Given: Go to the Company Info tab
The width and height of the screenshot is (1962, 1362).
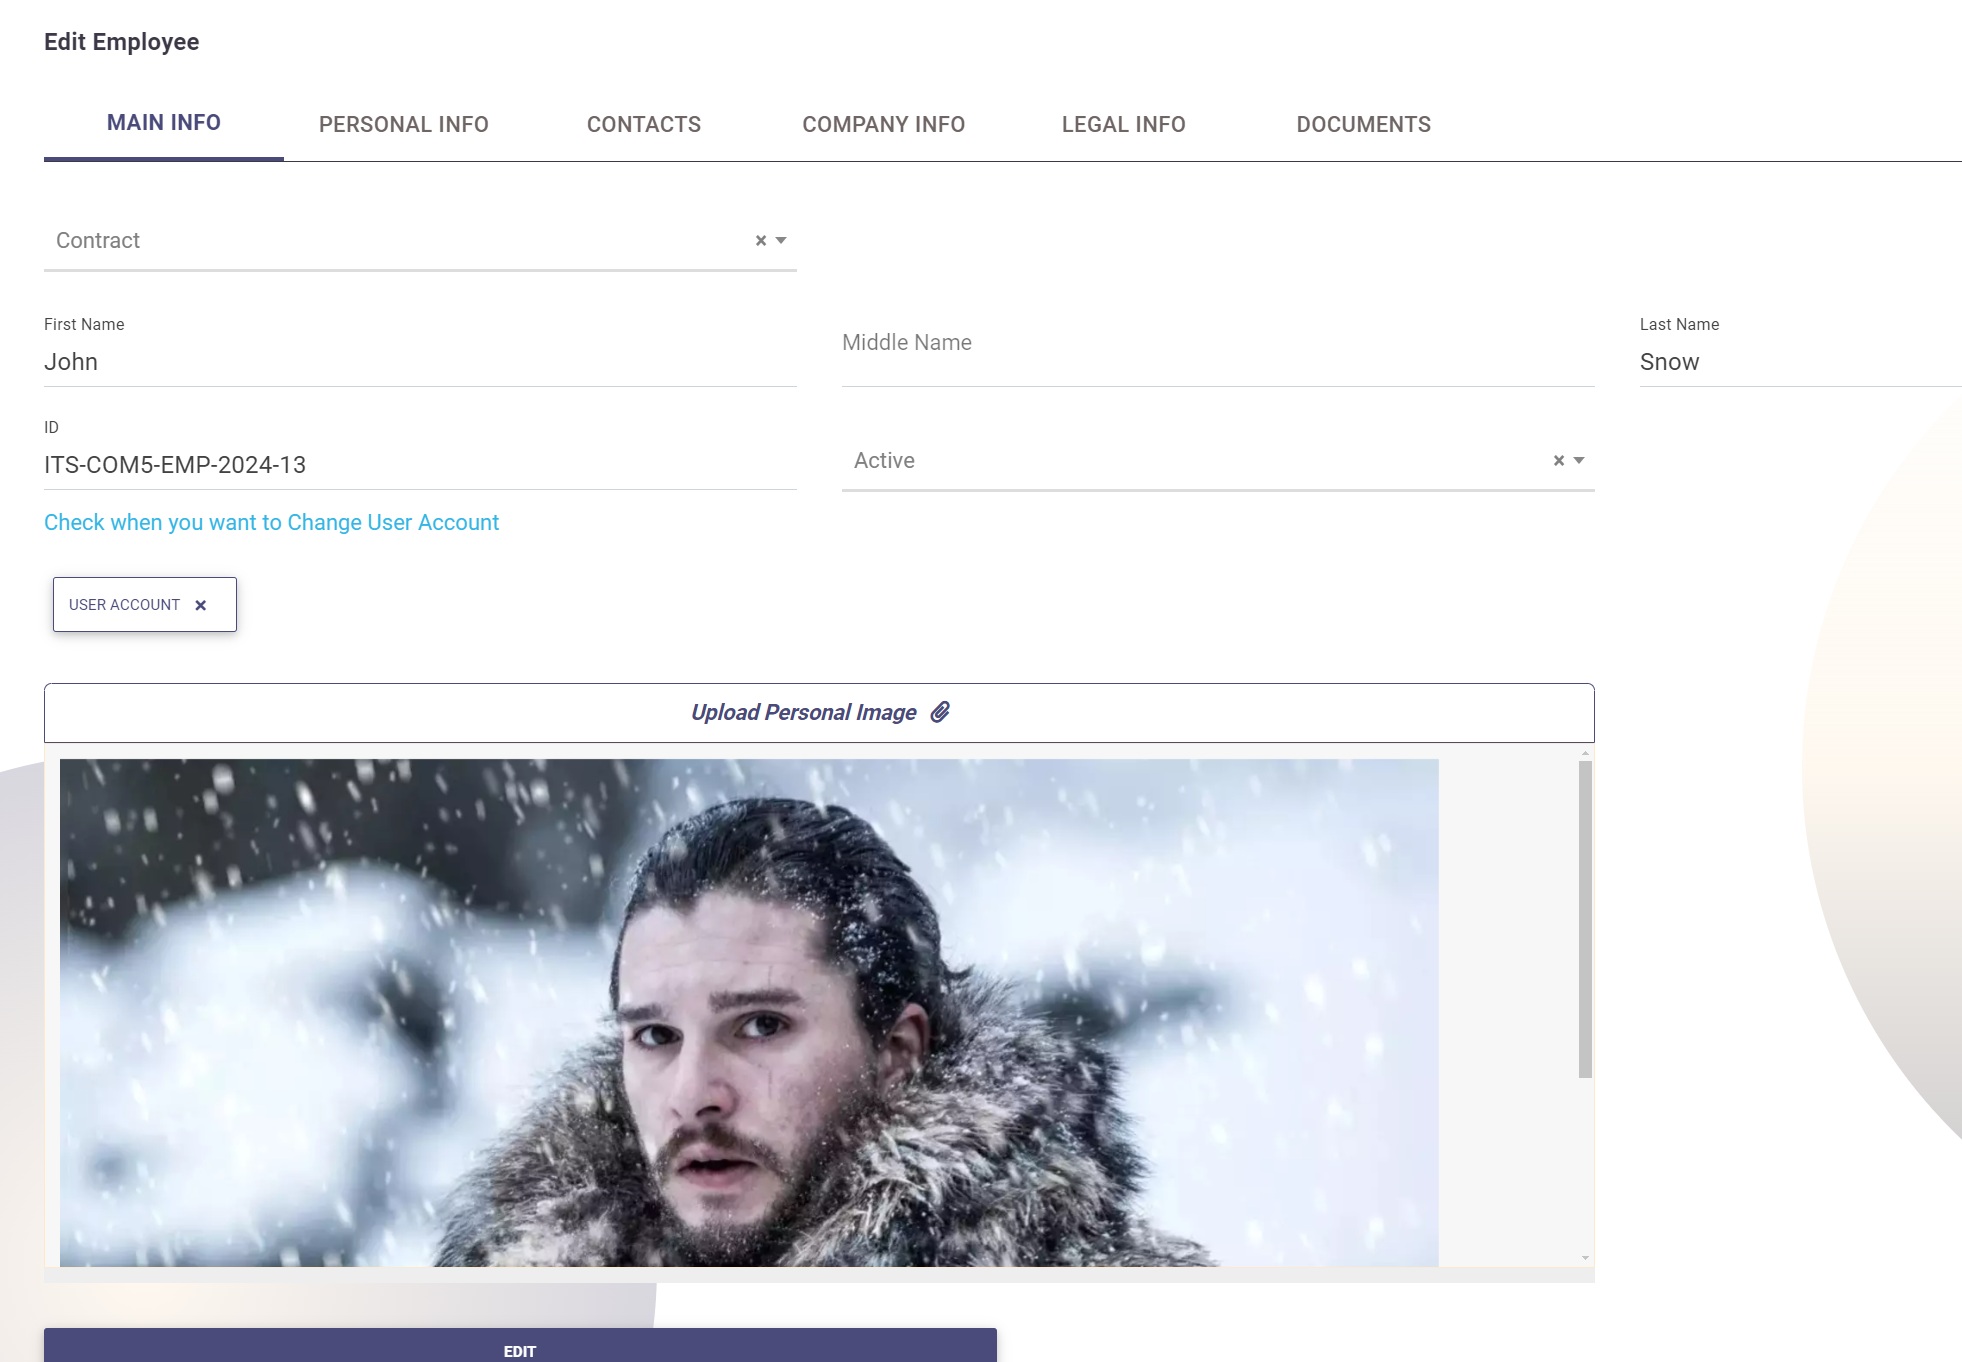Looking at the screenshot, I should pyautogui.click(x=884, y=124).
